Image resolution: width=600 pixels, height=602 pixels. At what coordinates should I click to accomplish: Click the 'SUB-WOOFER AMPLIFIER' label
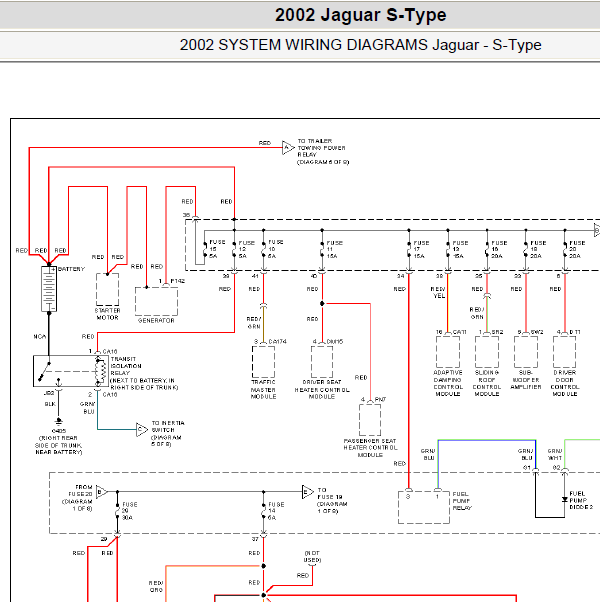click(x=526, y=380)
